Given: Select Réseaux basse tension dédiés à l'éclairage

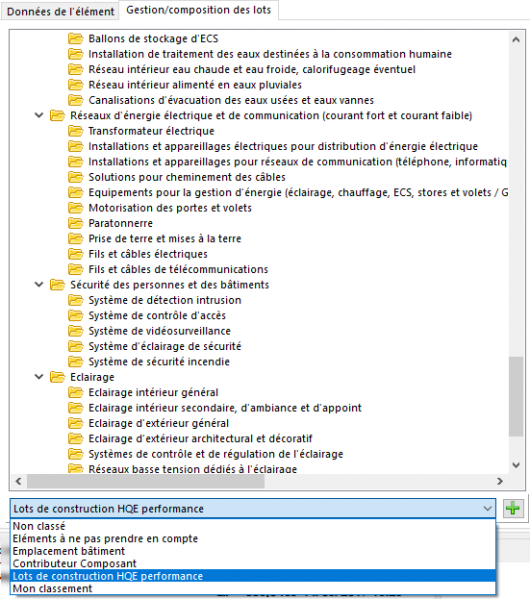Looking at the screenshot, I should tap(193, 469).
